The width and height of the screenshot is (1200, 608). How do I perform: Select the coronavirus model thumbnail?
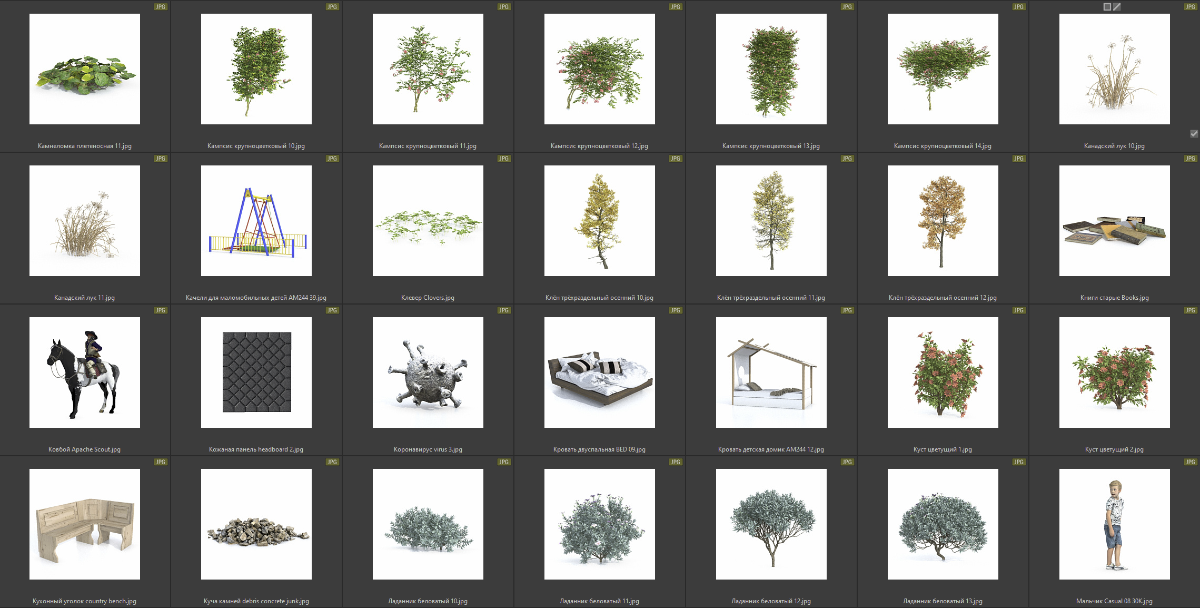428,372
